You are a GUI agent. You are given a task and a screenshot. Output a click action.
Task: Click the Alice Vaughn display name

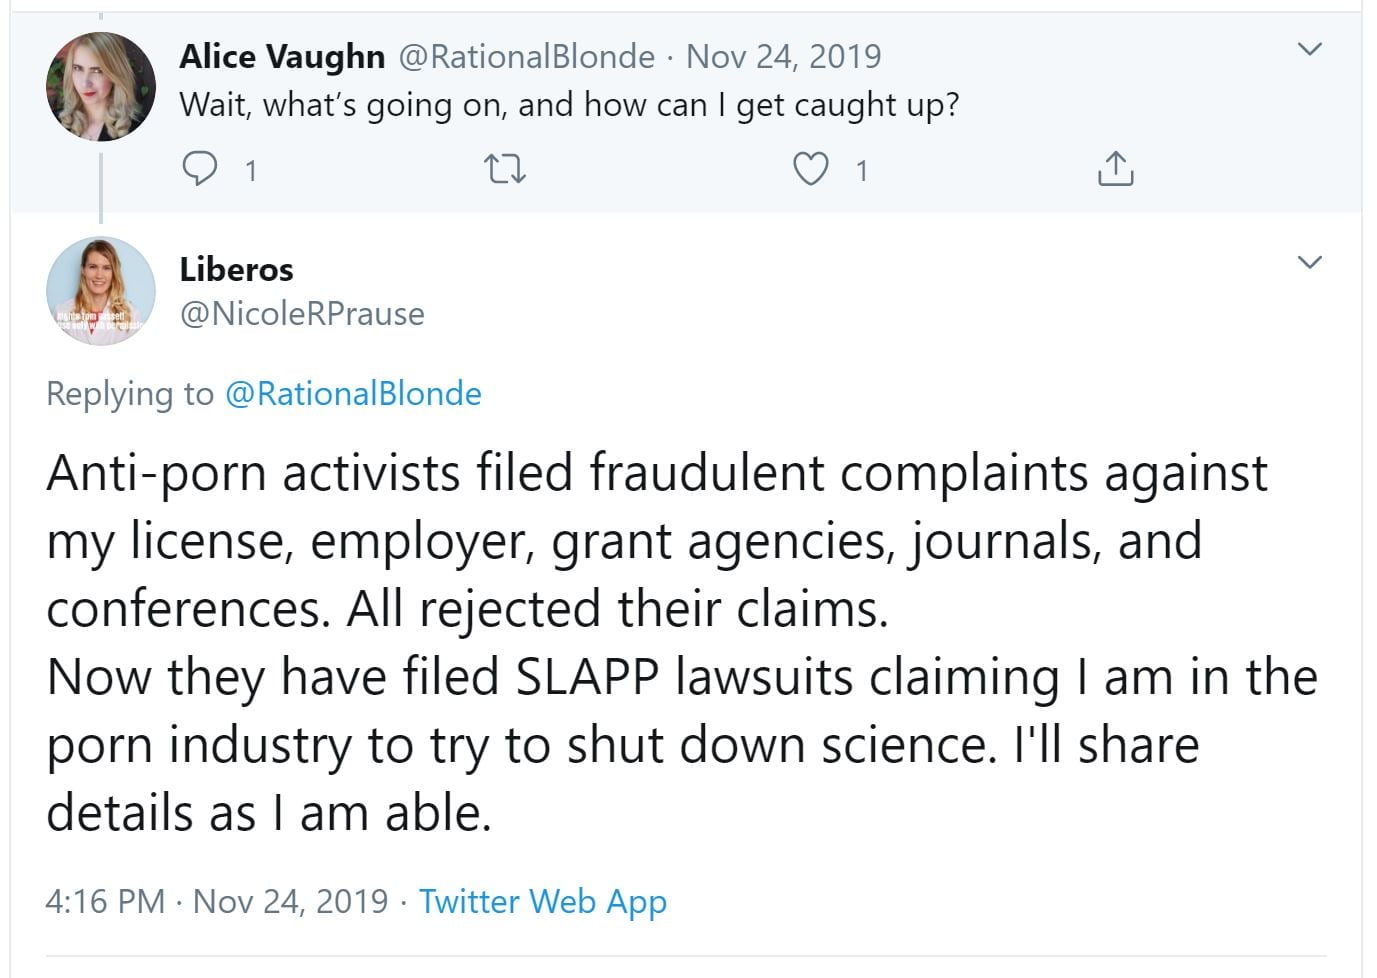pyautogui.click(x=282, y=57)
